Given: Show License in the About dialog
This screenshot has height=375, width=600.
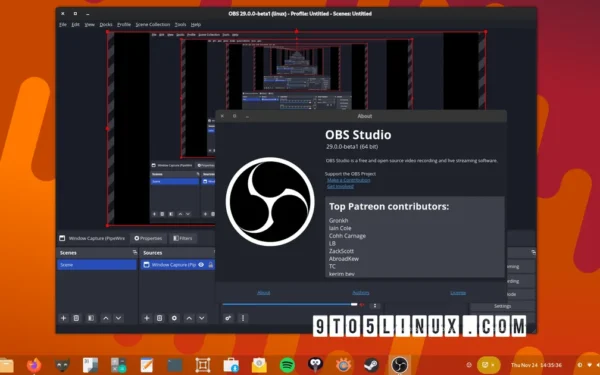Looking at the screenshot, I should [x=458, y=293].
